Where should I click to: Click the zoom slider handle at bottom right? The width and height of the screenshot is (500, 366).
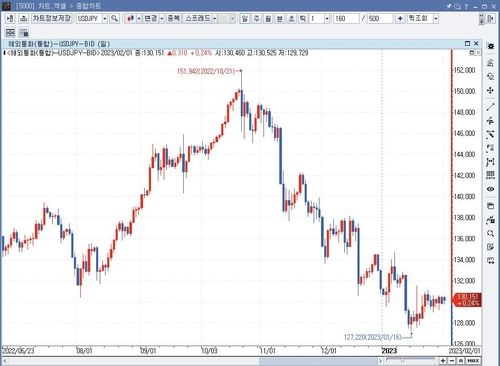[x=402, y=360]
